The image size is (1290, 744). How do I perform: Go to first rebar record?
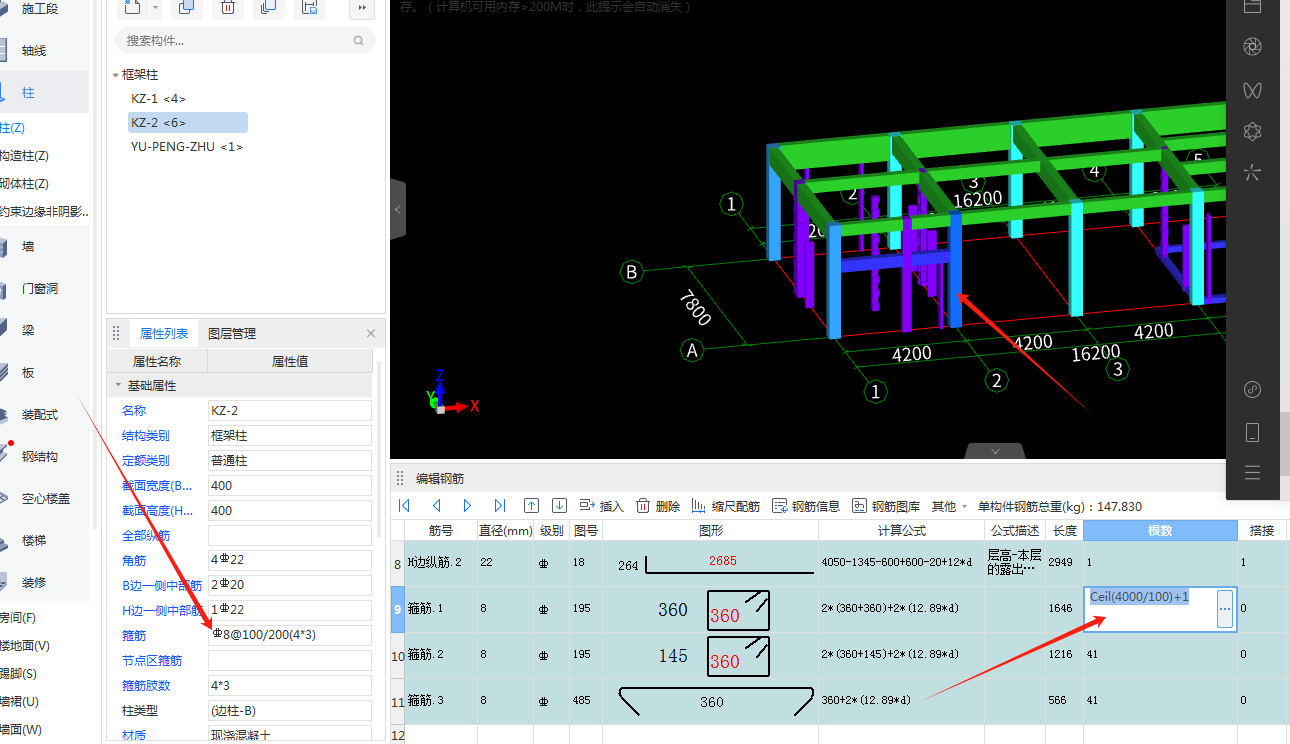click(x=404, y=506)
